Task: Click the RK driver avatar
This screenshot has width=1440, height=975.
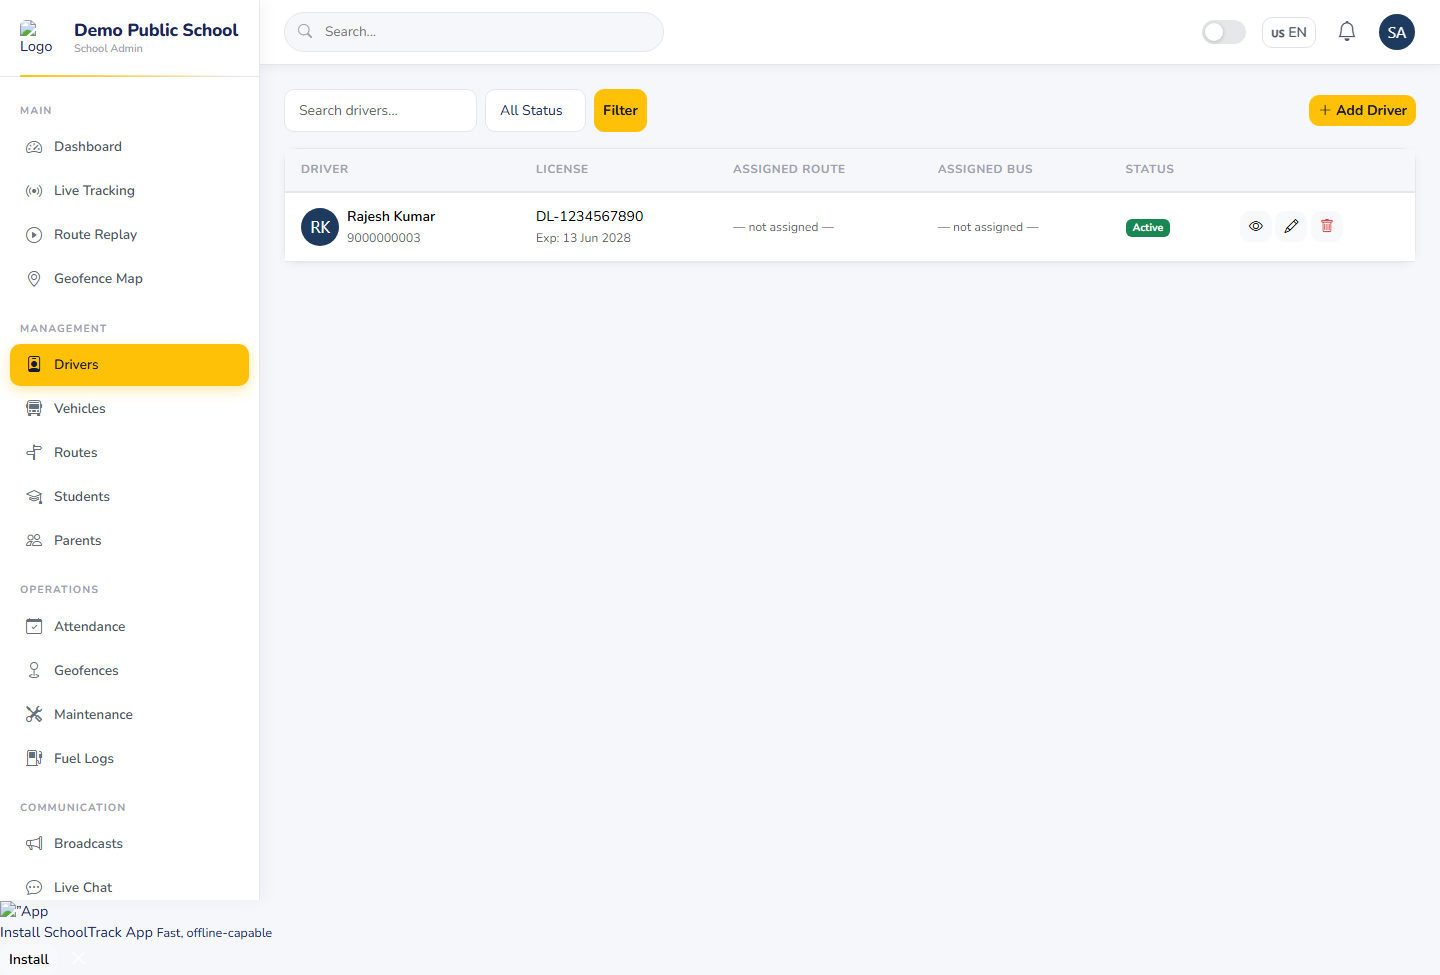Action: click(x=320, y=227)
